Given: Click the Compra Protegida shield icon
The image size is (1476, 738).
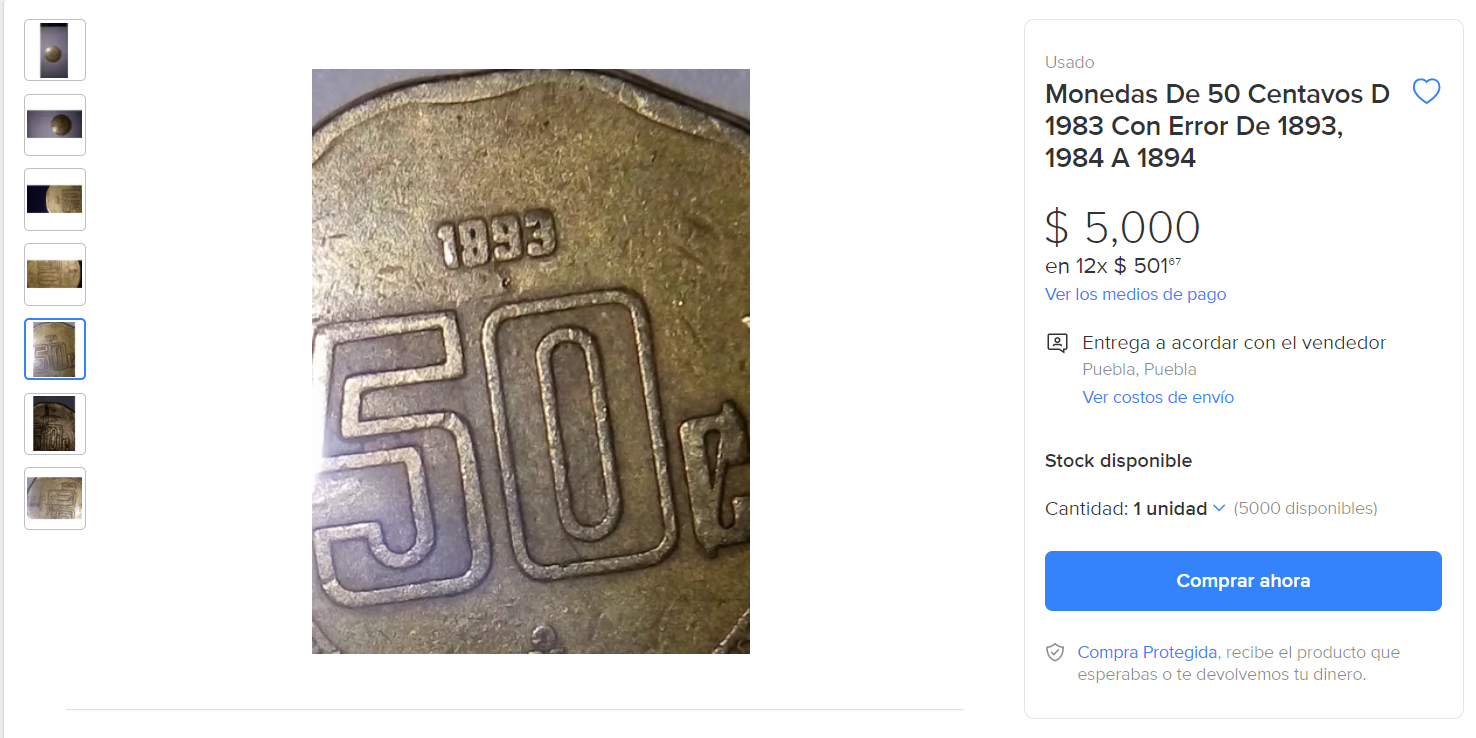Looking at the screenshot, I should tap(1055, 652).
